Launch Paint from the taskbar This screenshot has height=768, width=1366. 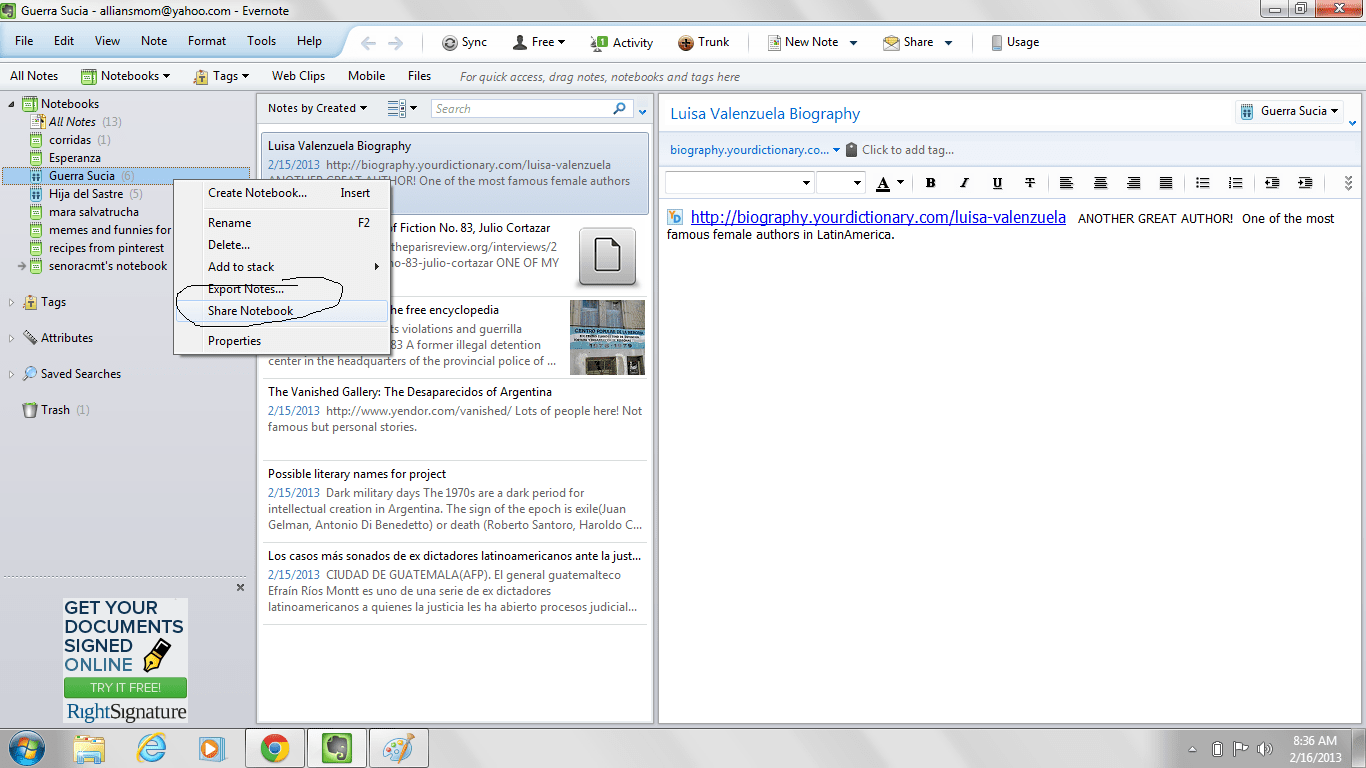click(399, 748)
